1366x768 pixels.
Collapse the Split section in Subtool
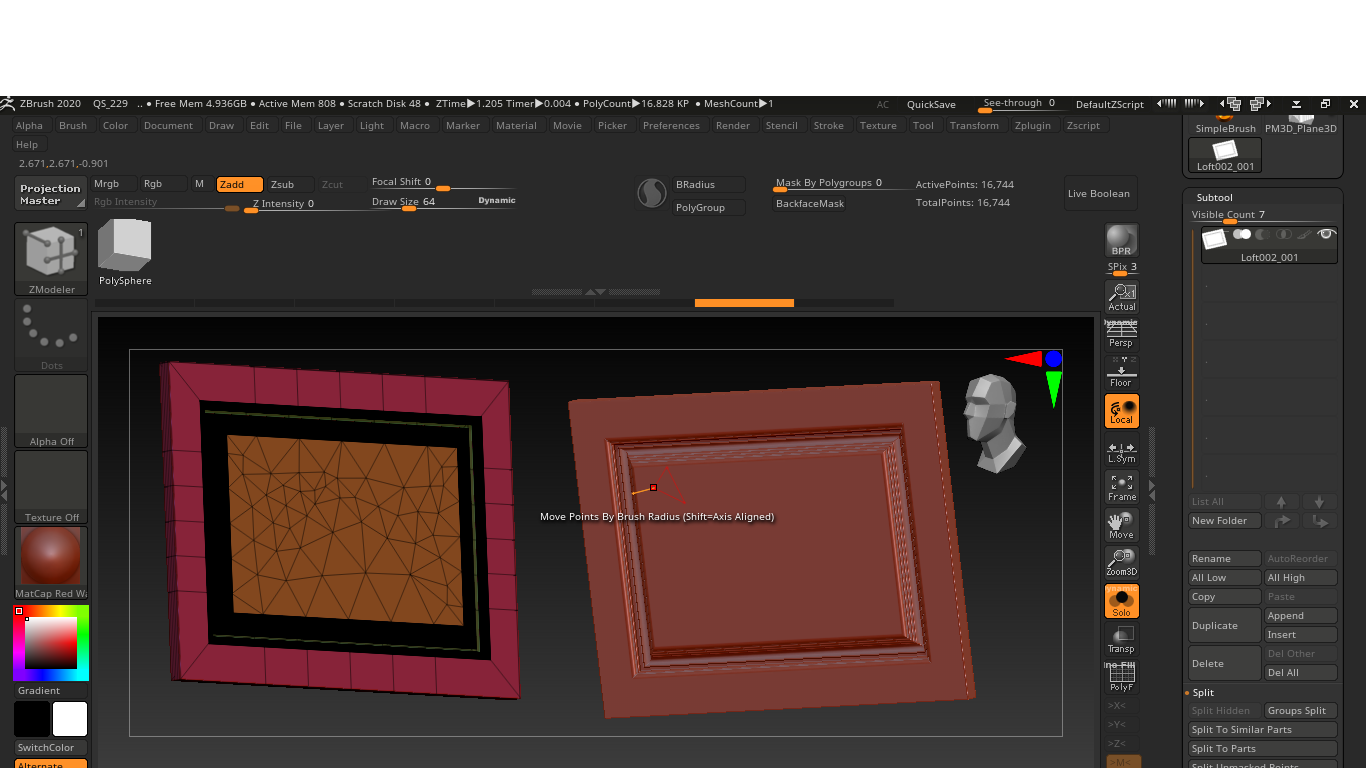point(1203,692)
